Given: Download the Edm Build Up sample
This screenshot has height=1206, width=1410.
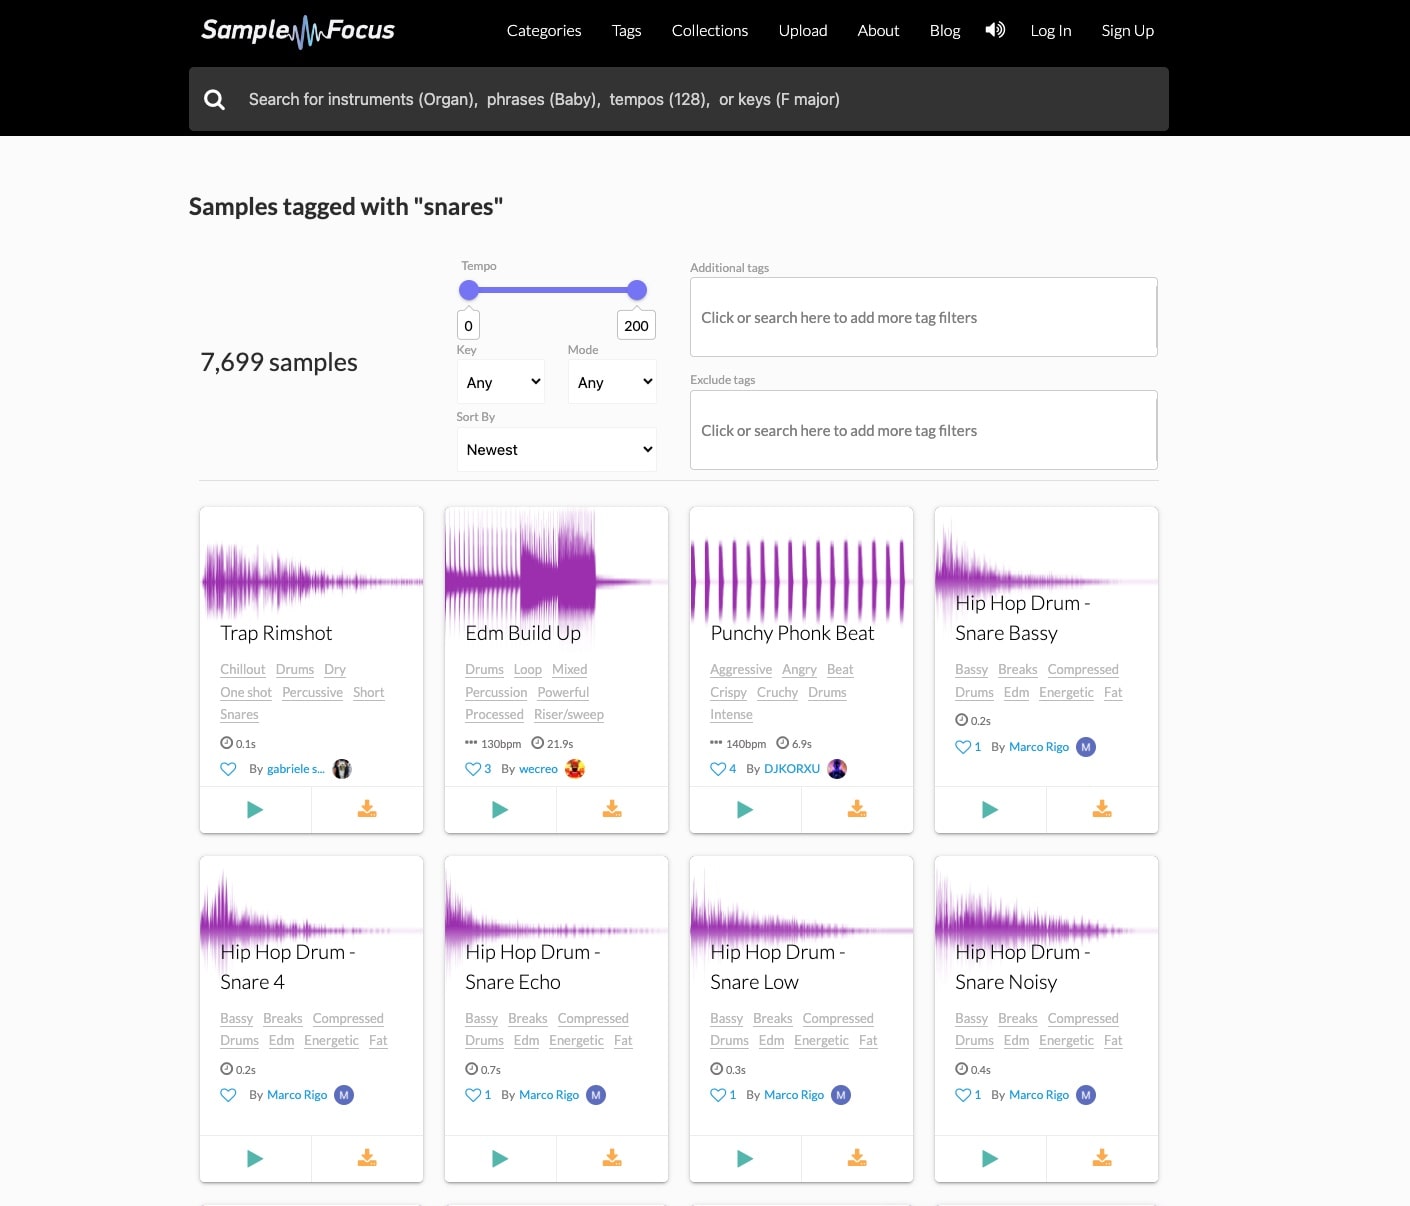Looking at the screenshot, I should click(x=612, y=810).
